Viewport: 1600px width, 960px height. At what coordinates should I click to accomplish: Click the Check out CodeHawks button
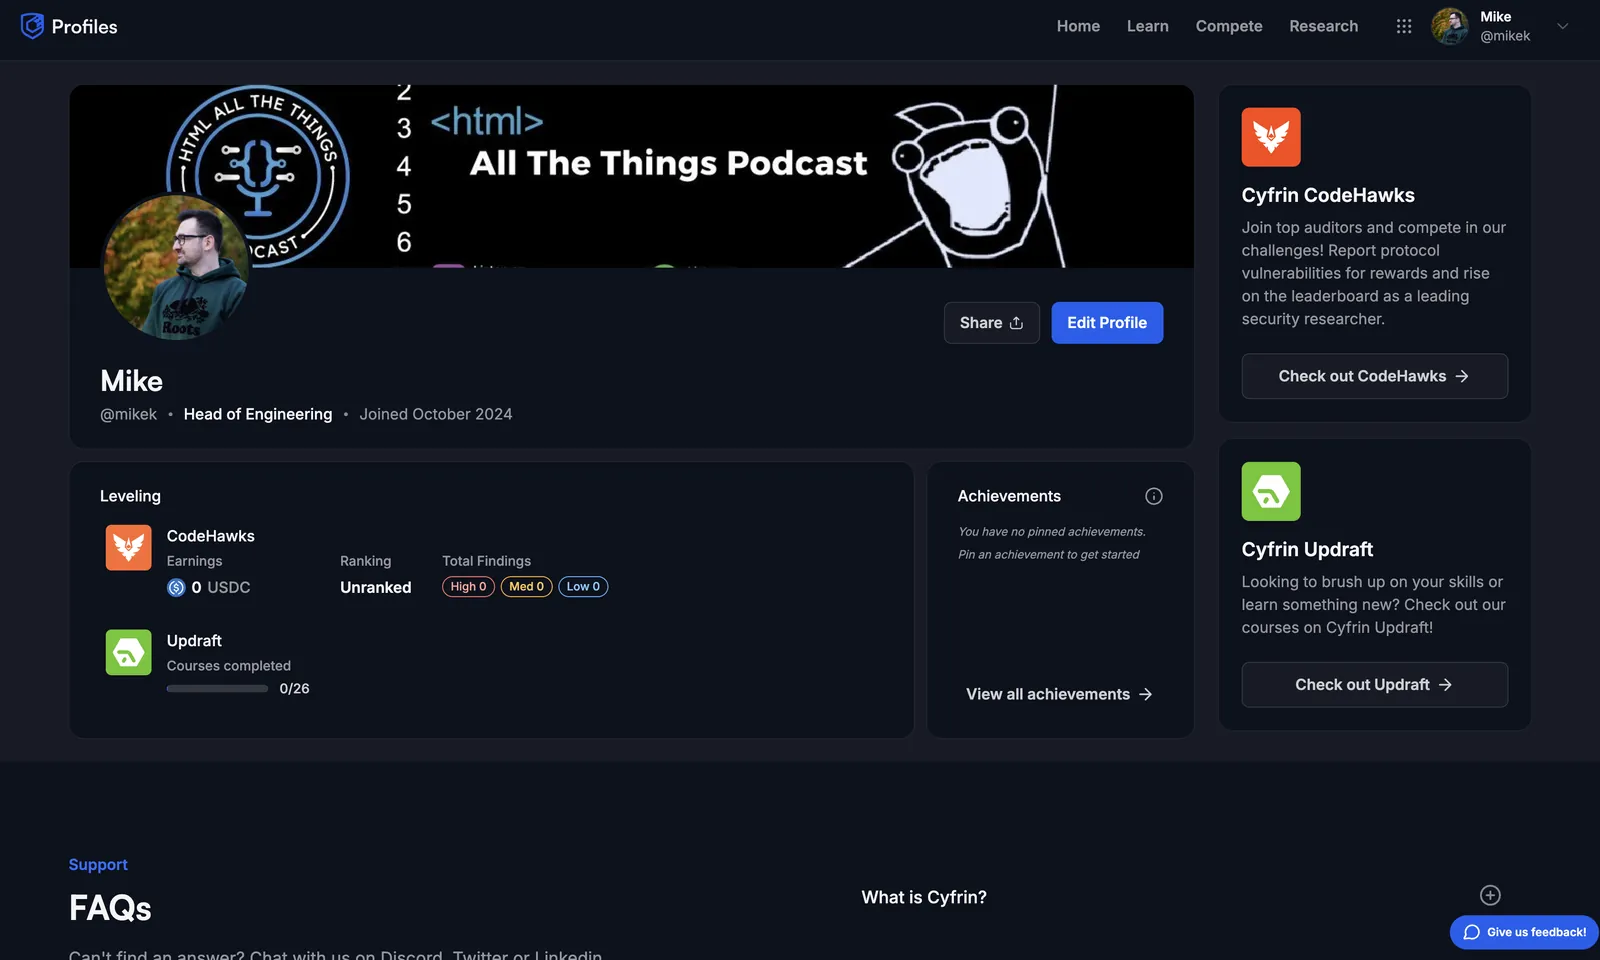coord(1375,376)
